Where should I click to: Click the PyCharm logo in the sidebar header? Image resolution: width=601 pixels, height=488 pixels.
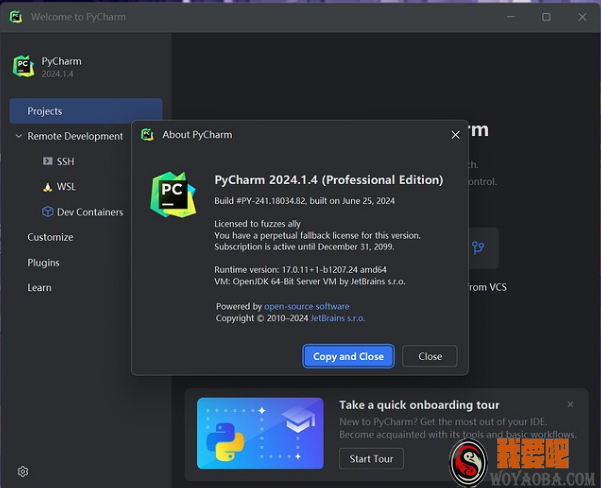click(23, 66)
